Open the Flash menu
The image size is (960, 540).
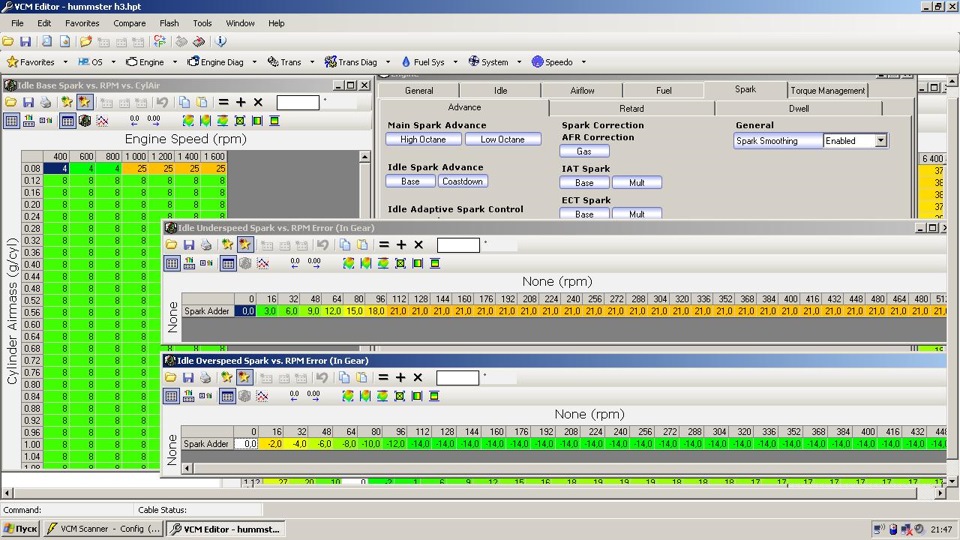click(x=169, y=23)
